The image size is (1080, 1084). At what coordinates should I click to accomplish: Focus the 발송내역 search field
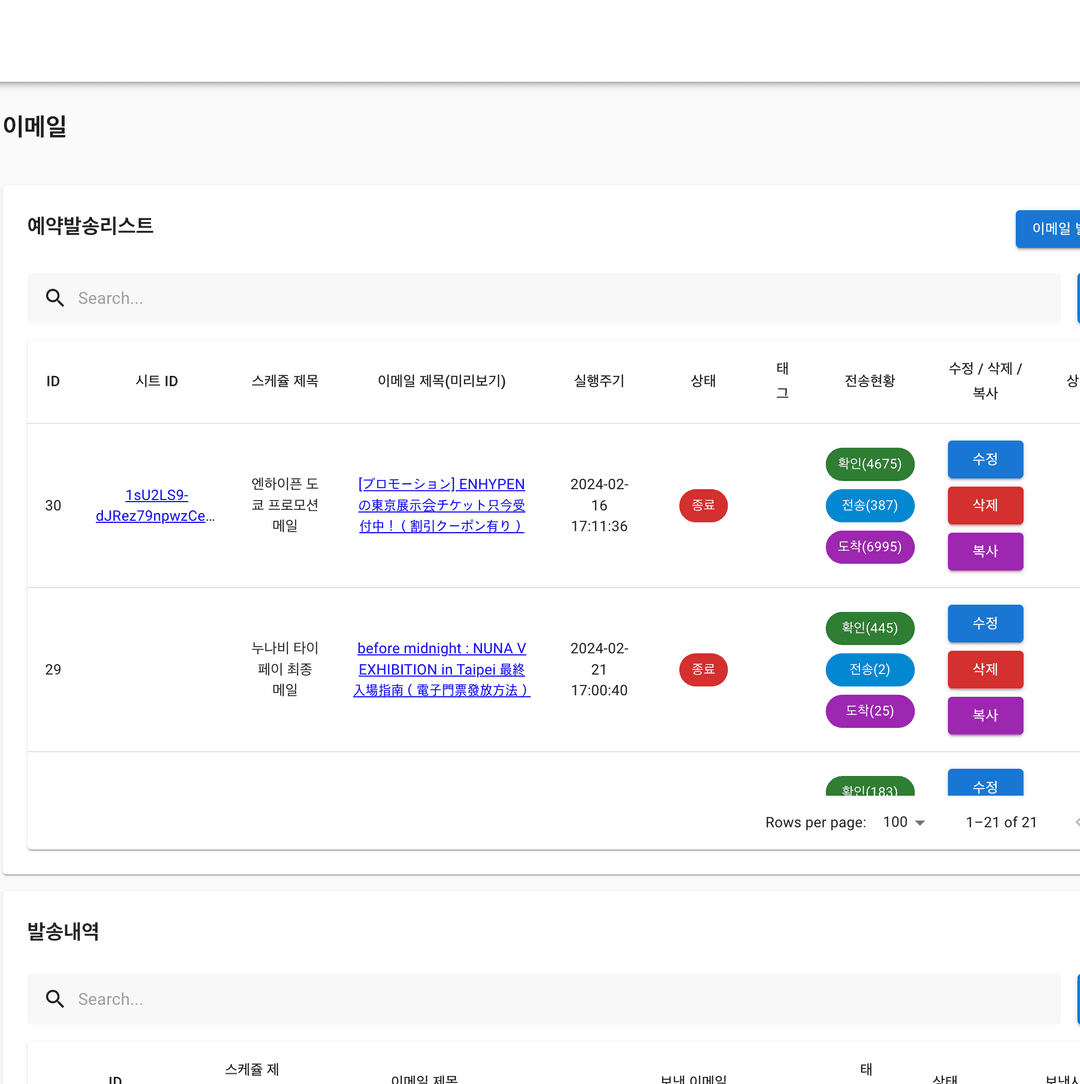point(560,999)
